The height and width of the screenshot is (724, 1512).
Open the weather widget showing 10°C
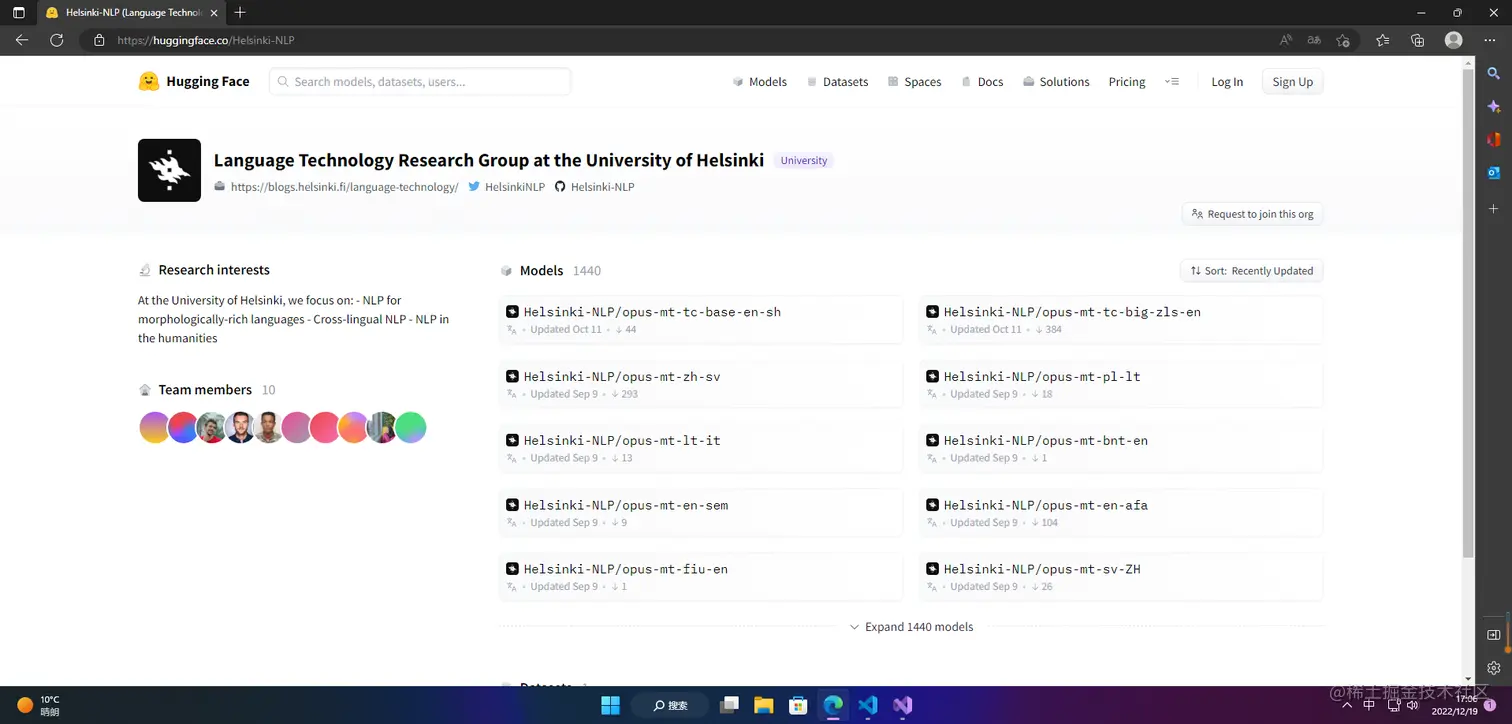pyautogui.click(x=38, y=705)
